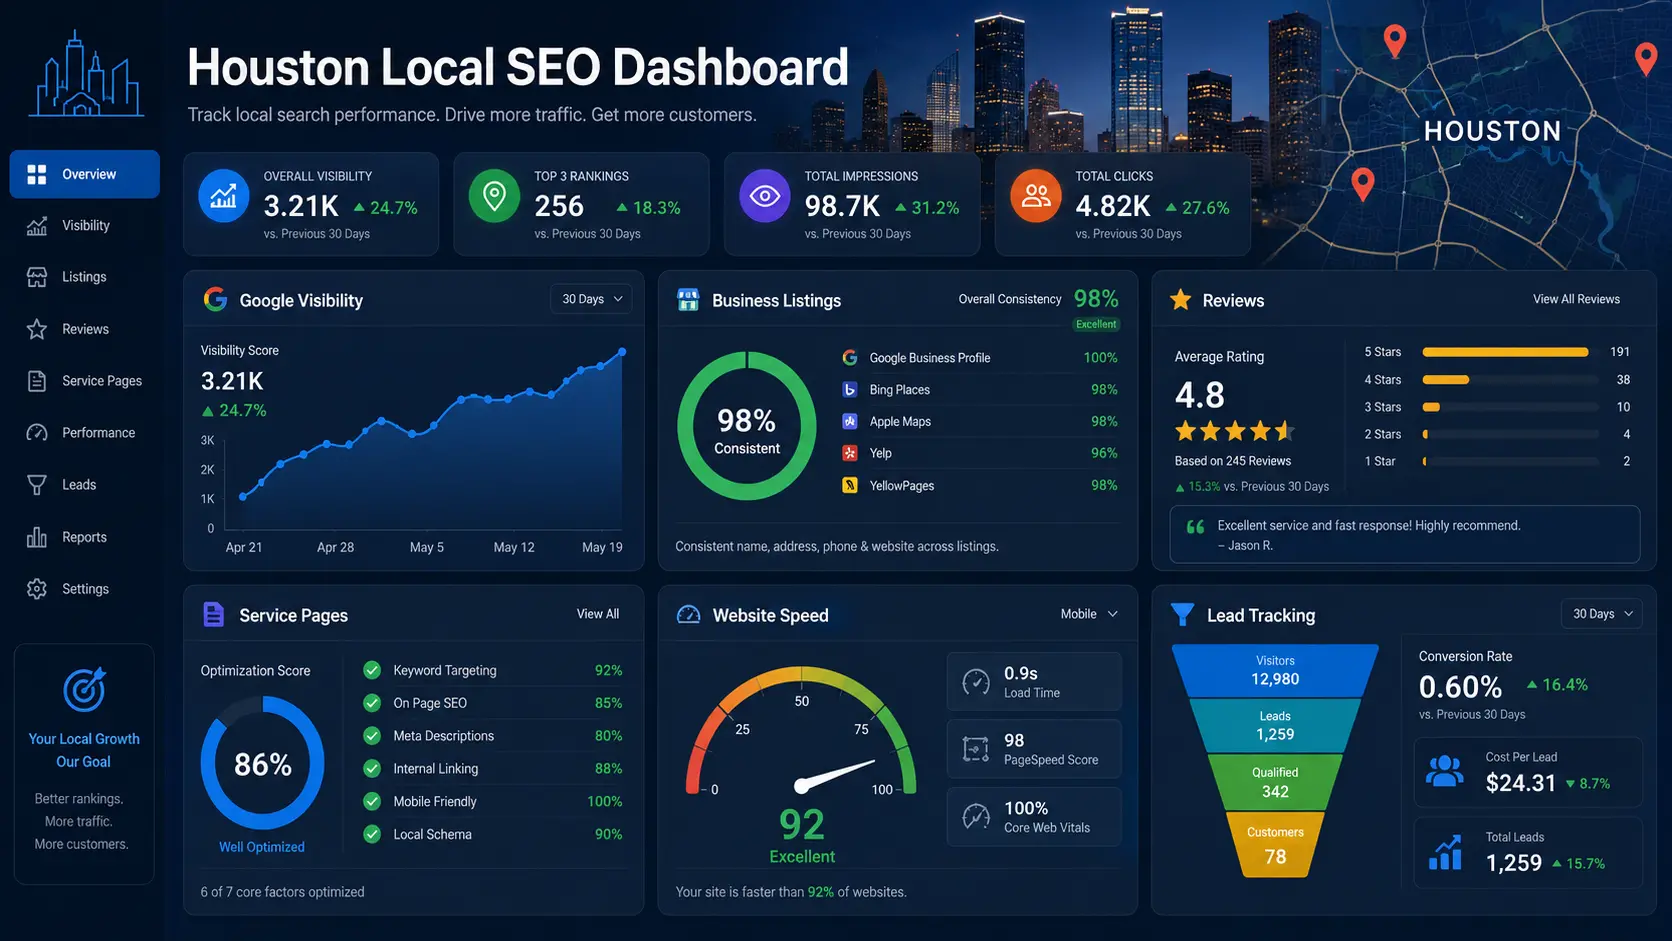Click the YellowPages logo icon

849,485
